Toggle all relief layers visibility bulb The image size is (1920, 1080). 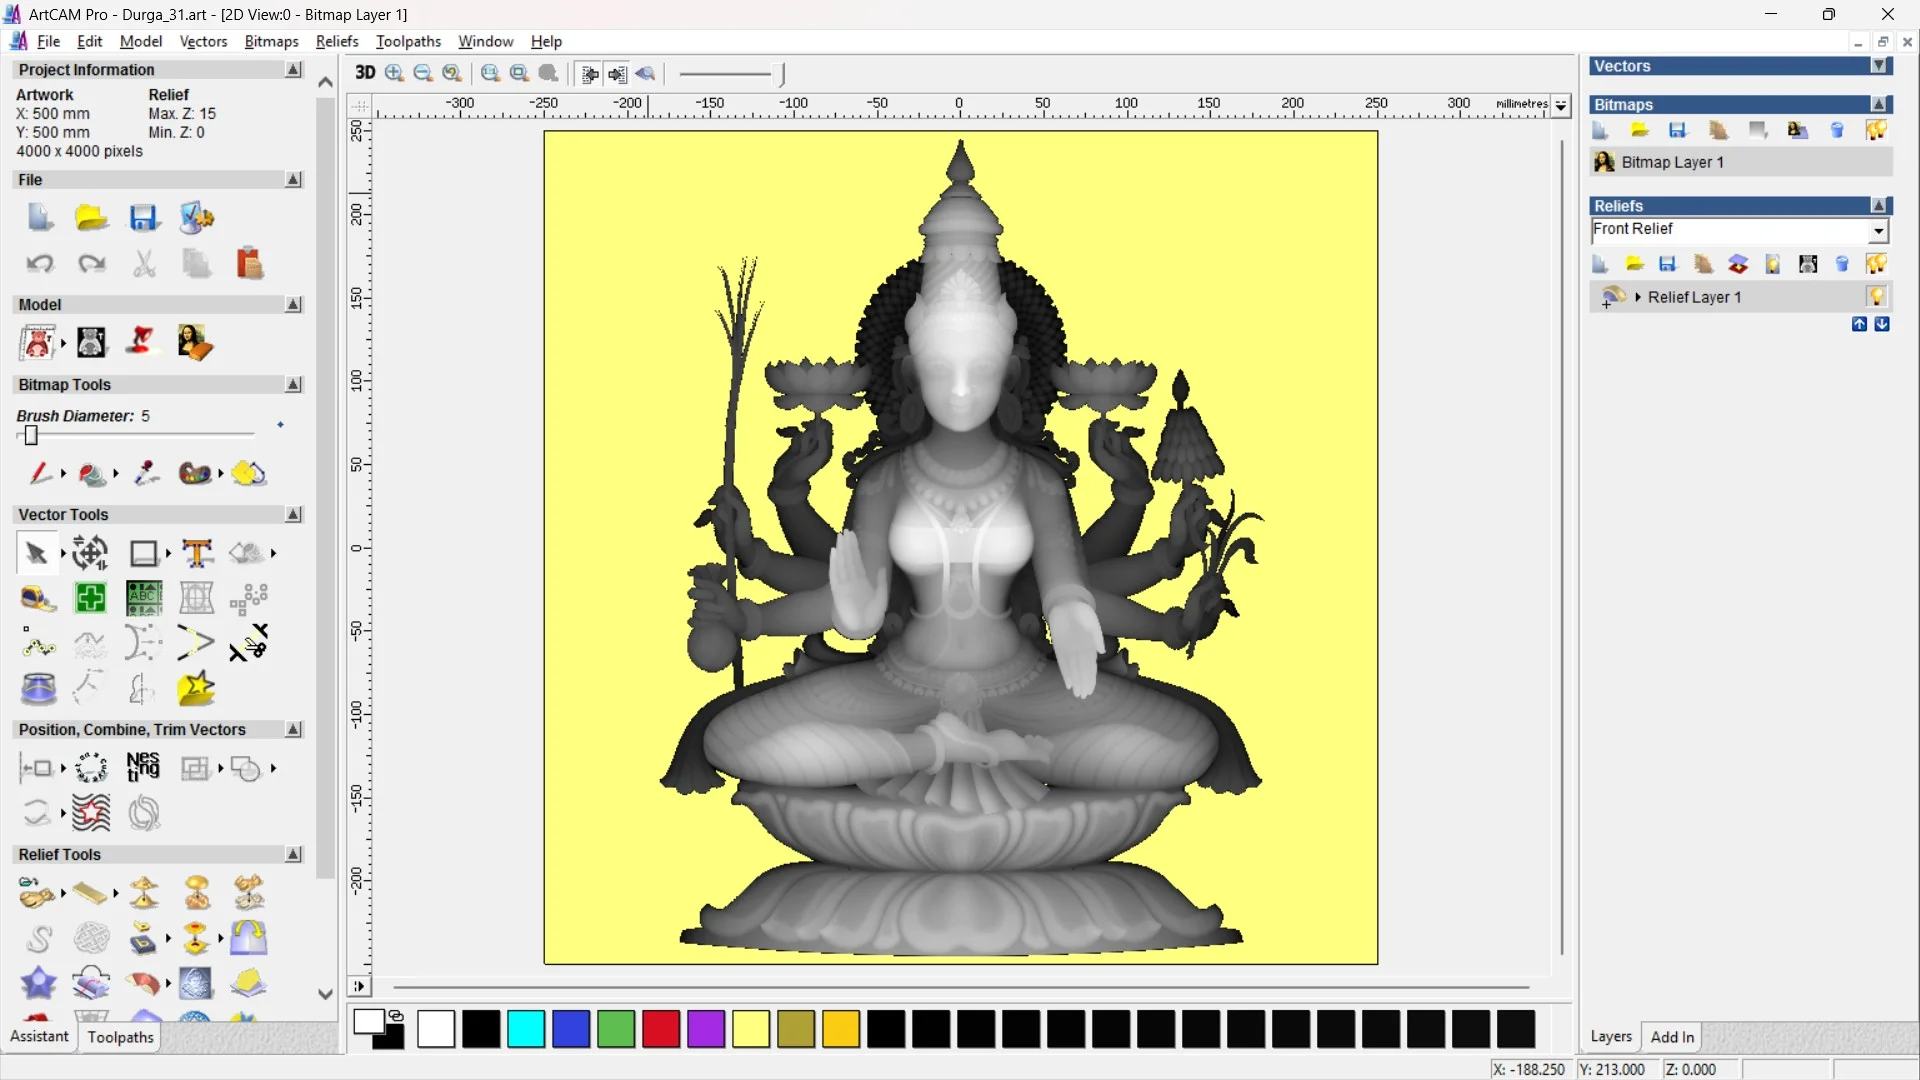1876,264
